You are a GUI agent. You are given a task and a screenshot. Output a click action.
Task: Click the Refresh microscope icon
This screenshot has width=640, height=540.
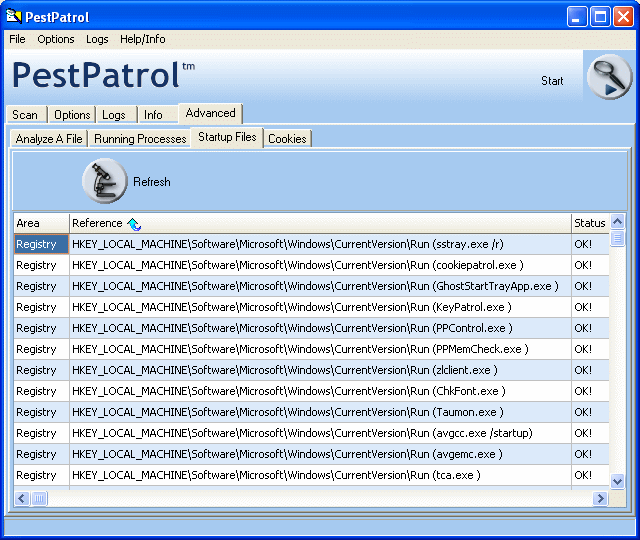105,181
